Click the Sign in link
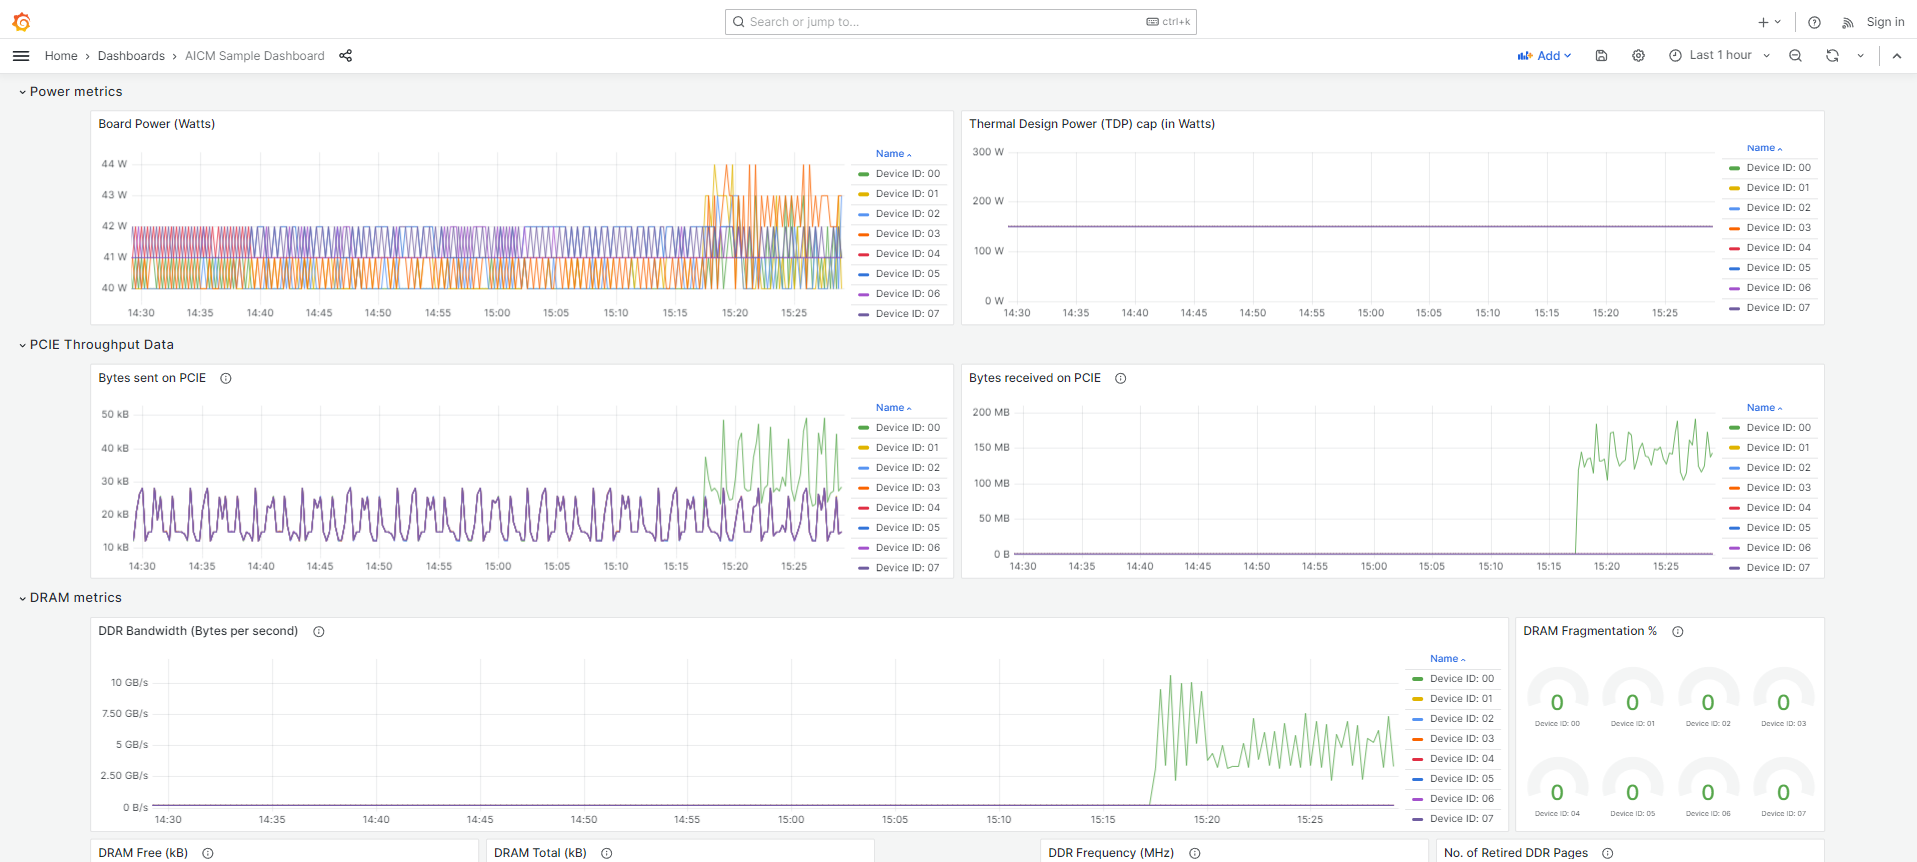Viewport: 1917px width, 862px height. click(1885, 22)
